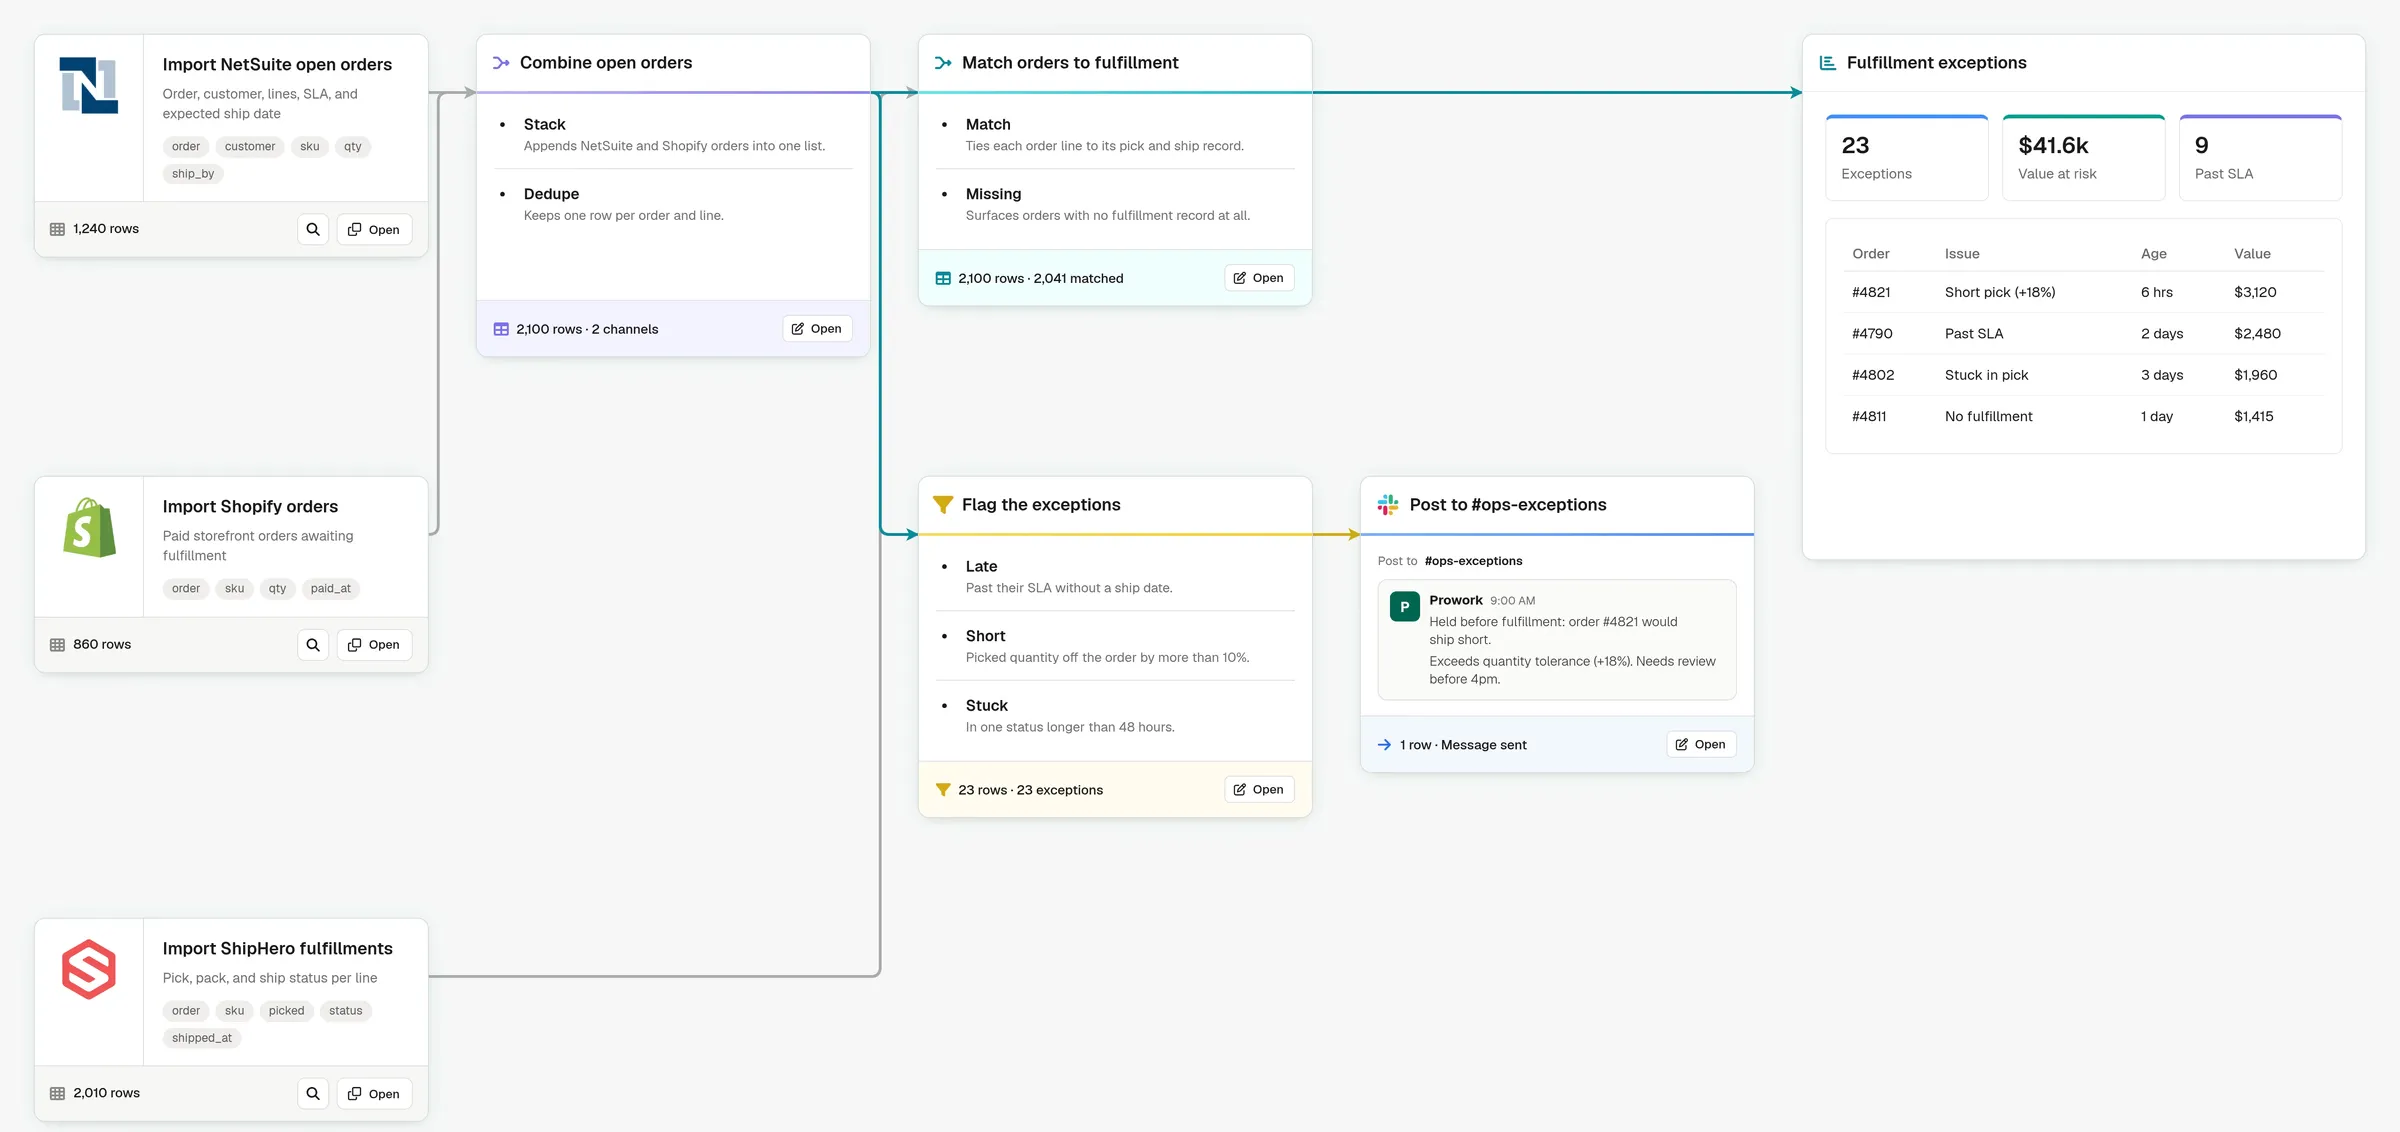This screenshot has width=2400, height=1132.
Task: Click funnel icon next to 23 rows · 23 exceptions
Action: [943, 790]
